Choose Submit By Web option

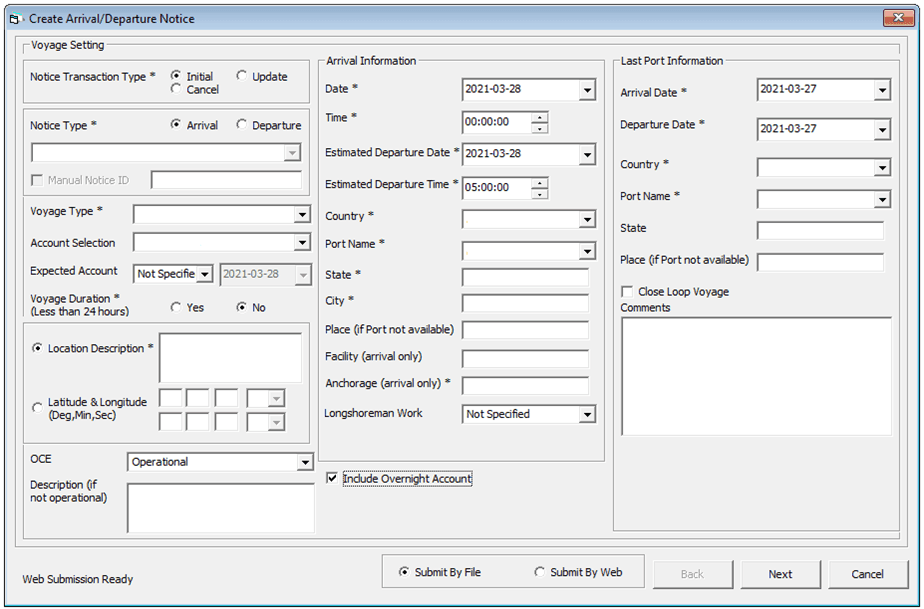click(x=540, y=571)
